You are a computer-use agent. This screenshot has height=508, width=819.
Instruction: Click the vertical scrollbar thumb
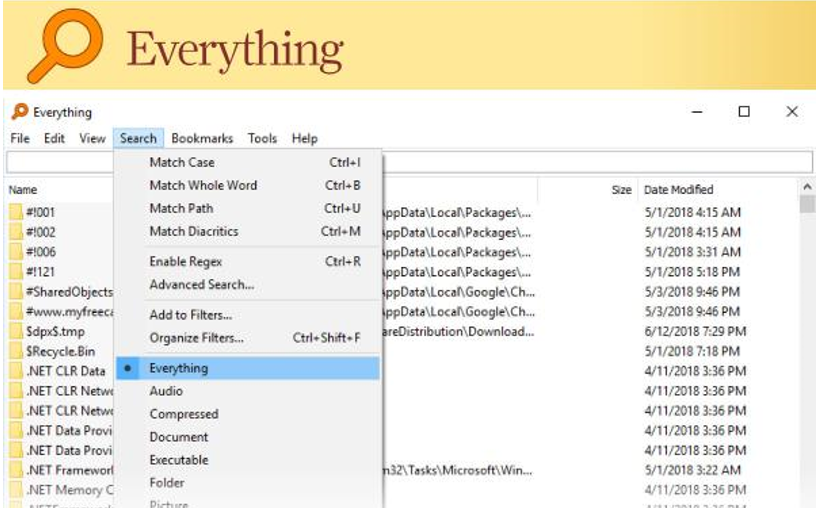point(808,204)
